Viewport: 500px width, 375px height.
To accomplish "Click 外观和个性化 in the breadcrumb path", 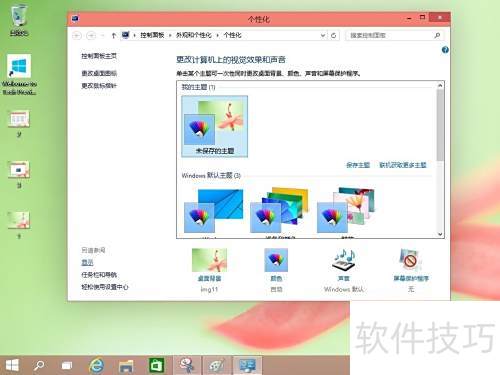I will [194, 35].
